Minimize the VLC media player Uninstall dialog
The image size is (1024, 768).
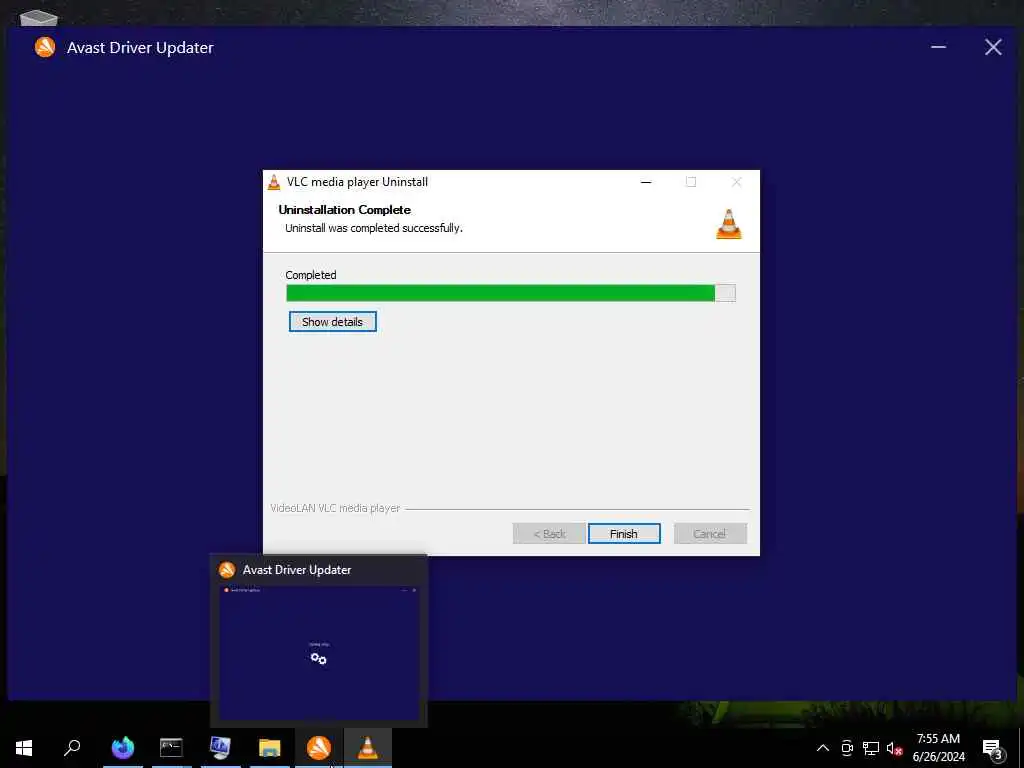(x=646, y=182)
